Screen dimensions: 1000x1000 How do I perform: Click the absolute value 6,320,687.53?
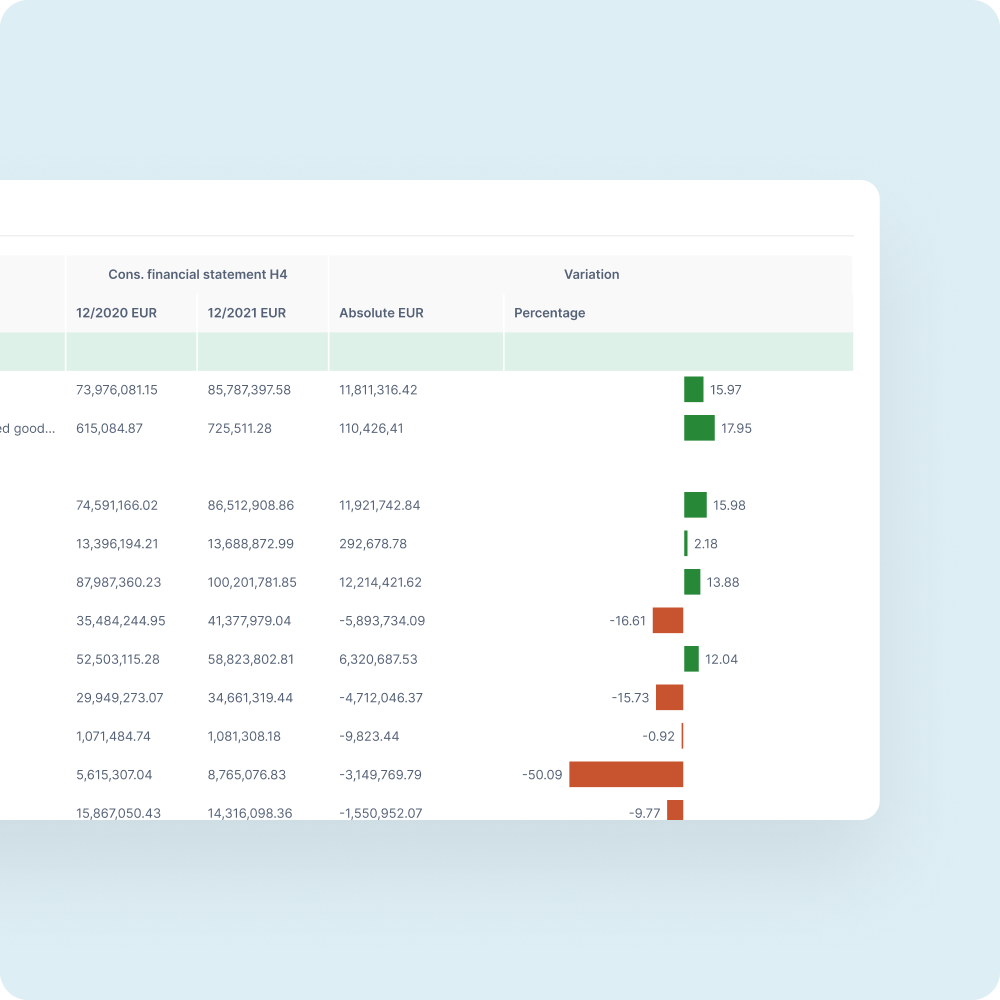click(x=378, y=660)
